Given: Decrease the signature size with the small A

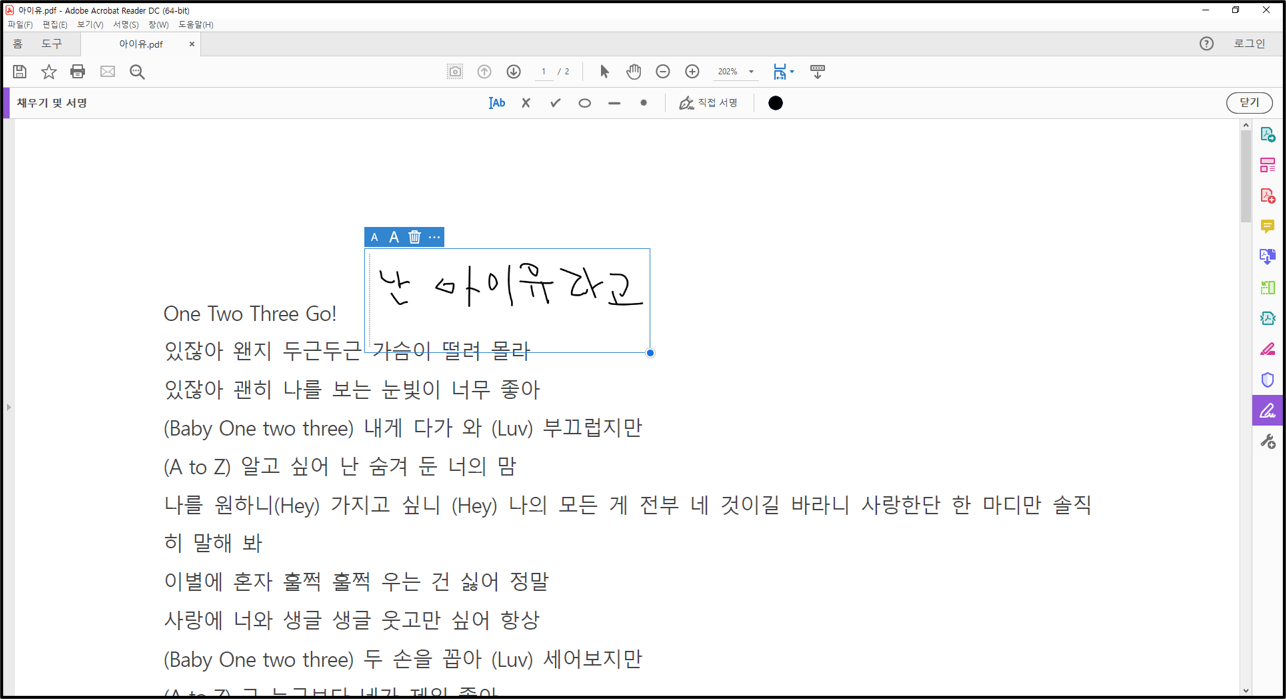Looking at the screenshot, I should [x=375, y=237].
